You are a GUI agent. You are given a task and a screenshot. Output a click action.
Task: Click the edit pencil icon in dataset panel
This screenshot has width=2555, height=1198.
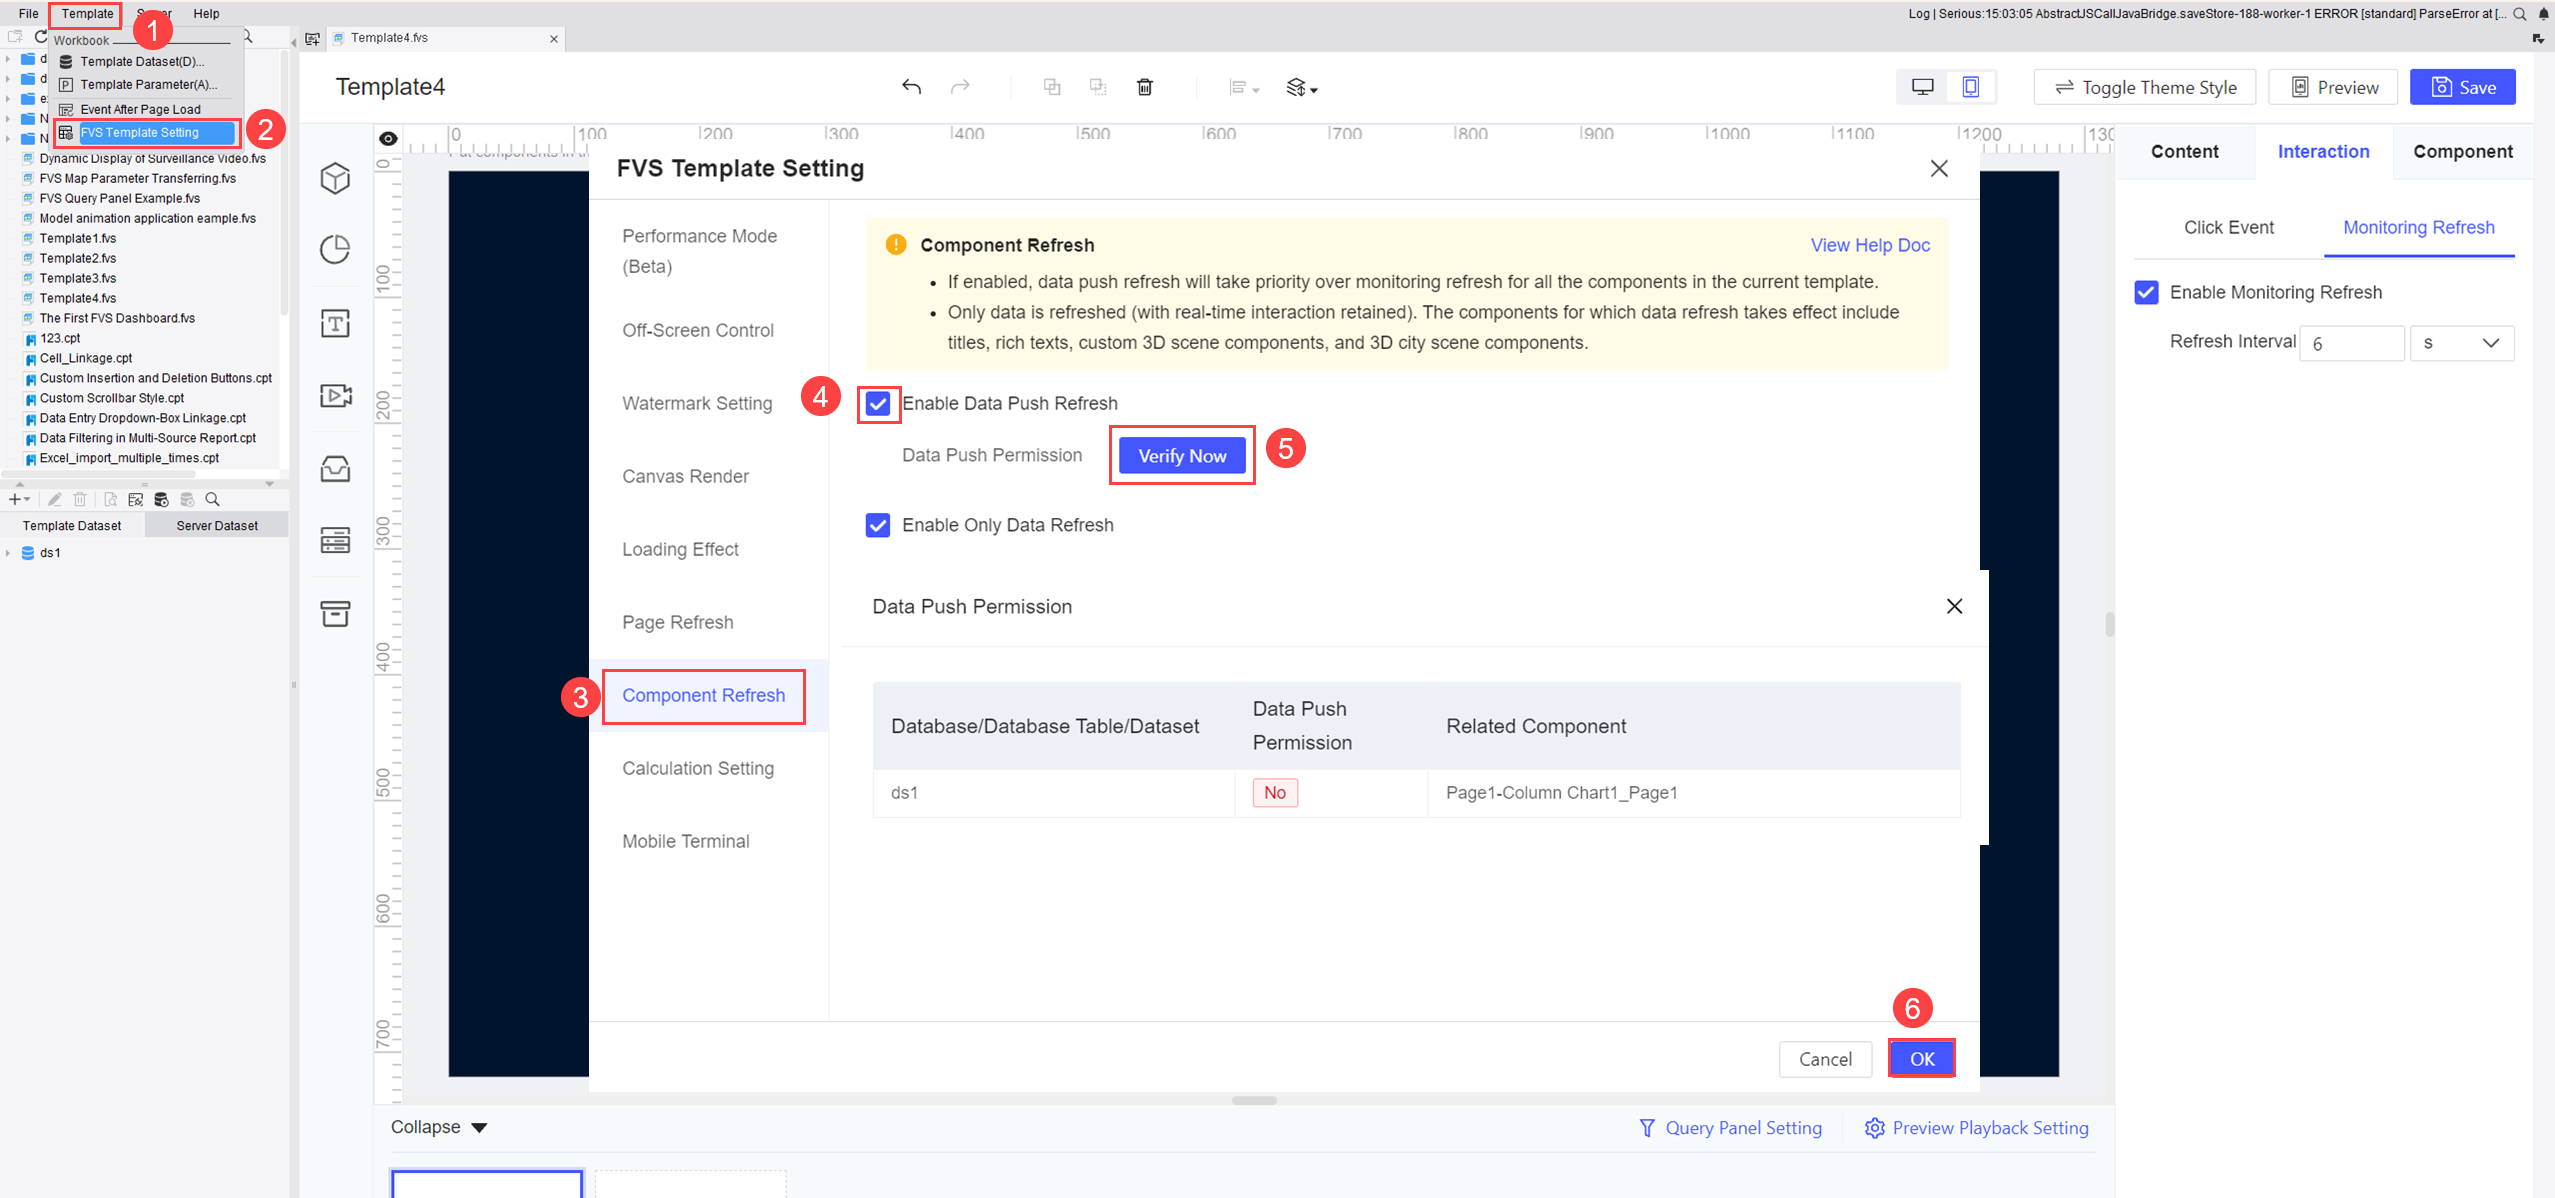(x=55, y=499)
